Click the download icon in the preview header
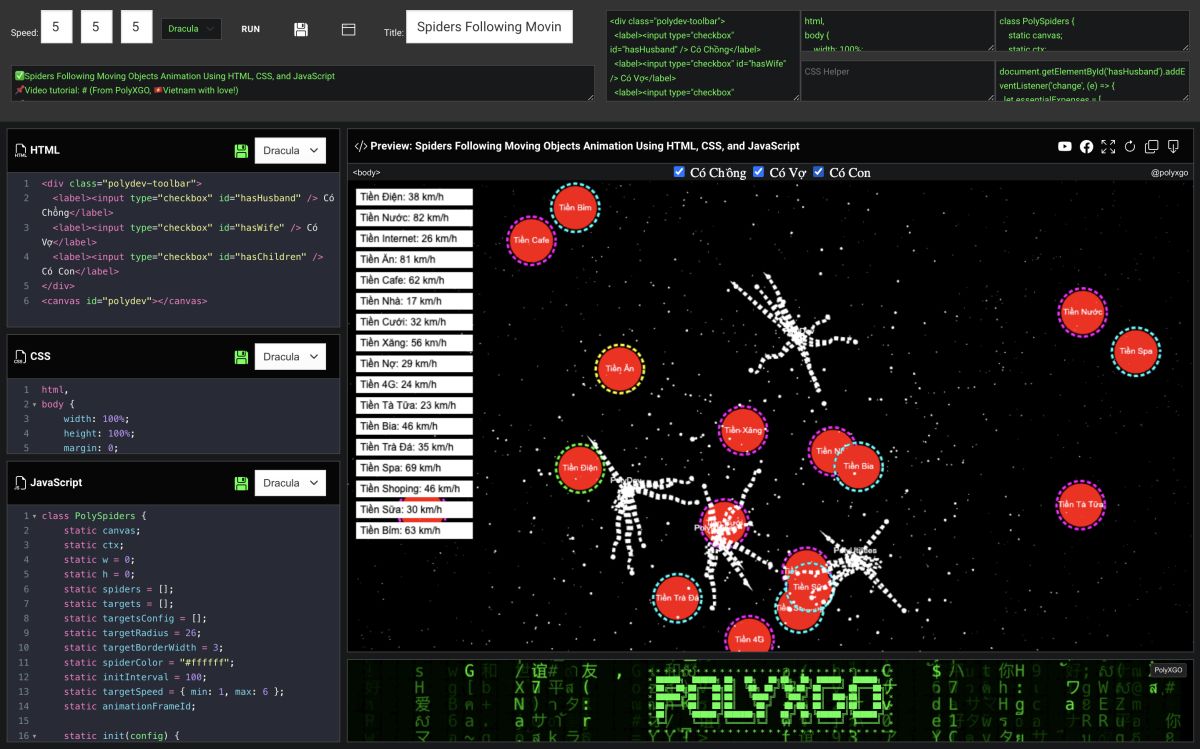Screen dimensions: 1200x749 [x=1173, y=147]
